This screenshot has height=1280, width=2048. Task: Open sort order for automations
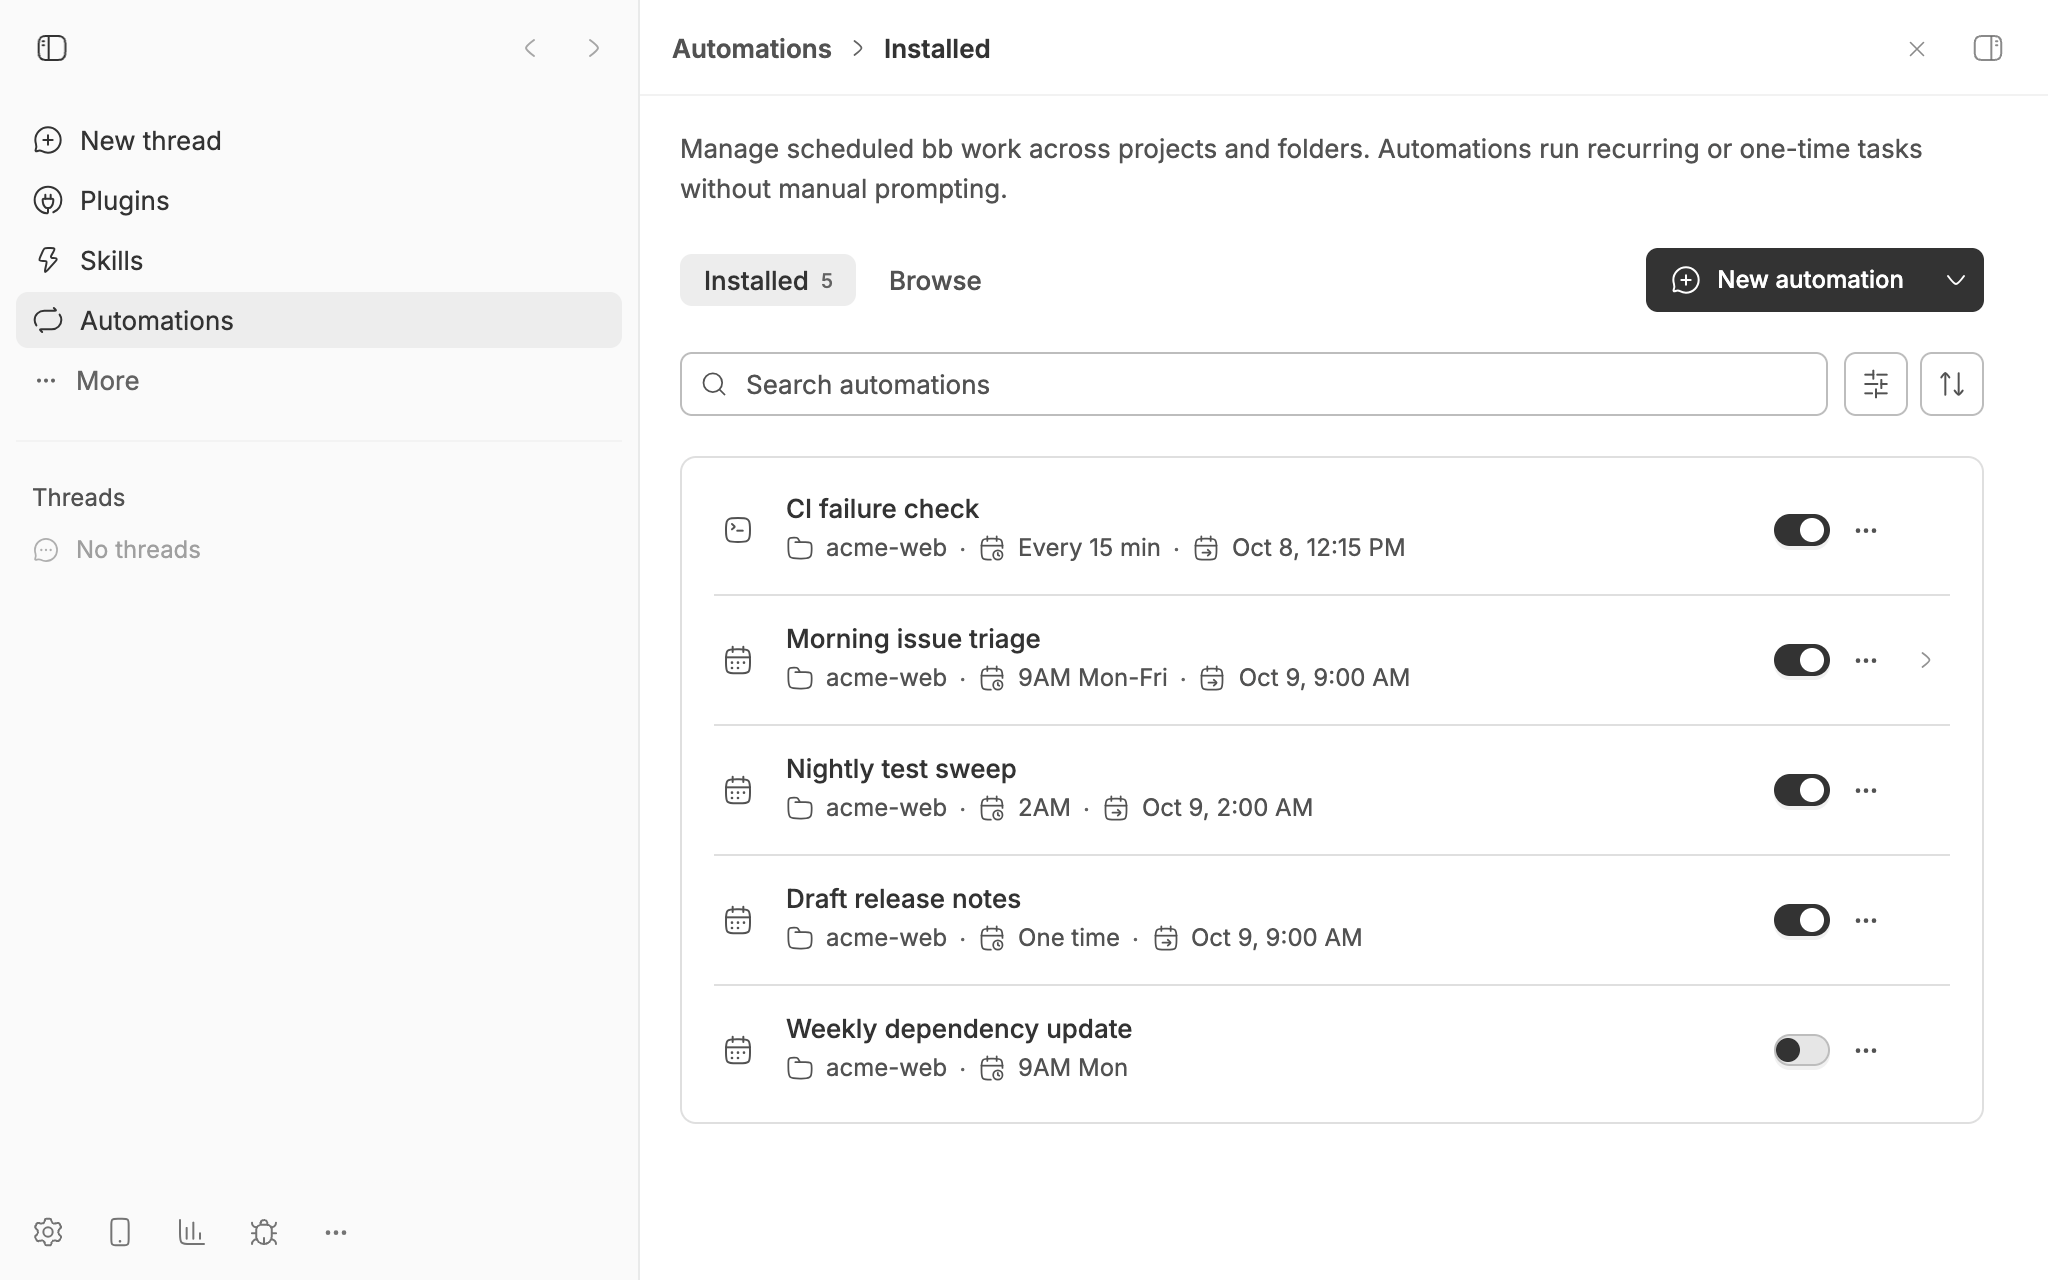pyautogui.click(x=1952, y=384)
